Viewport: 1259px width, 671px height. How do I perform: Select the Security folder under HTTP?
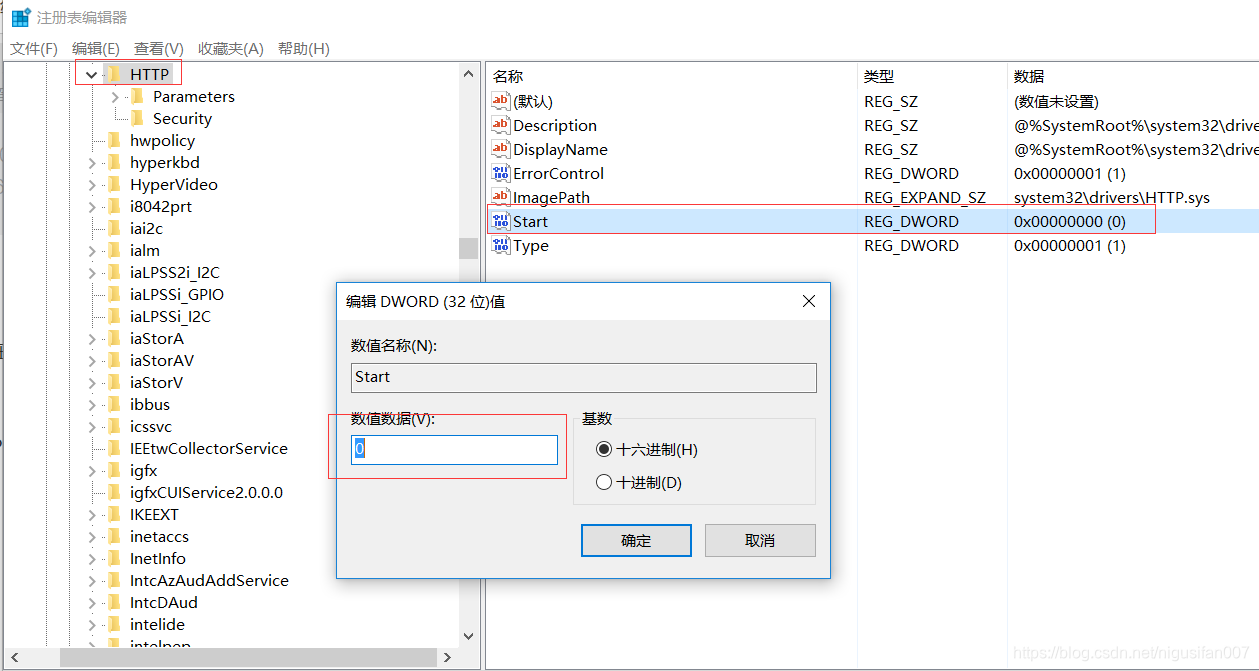click(x=181, y=118)
